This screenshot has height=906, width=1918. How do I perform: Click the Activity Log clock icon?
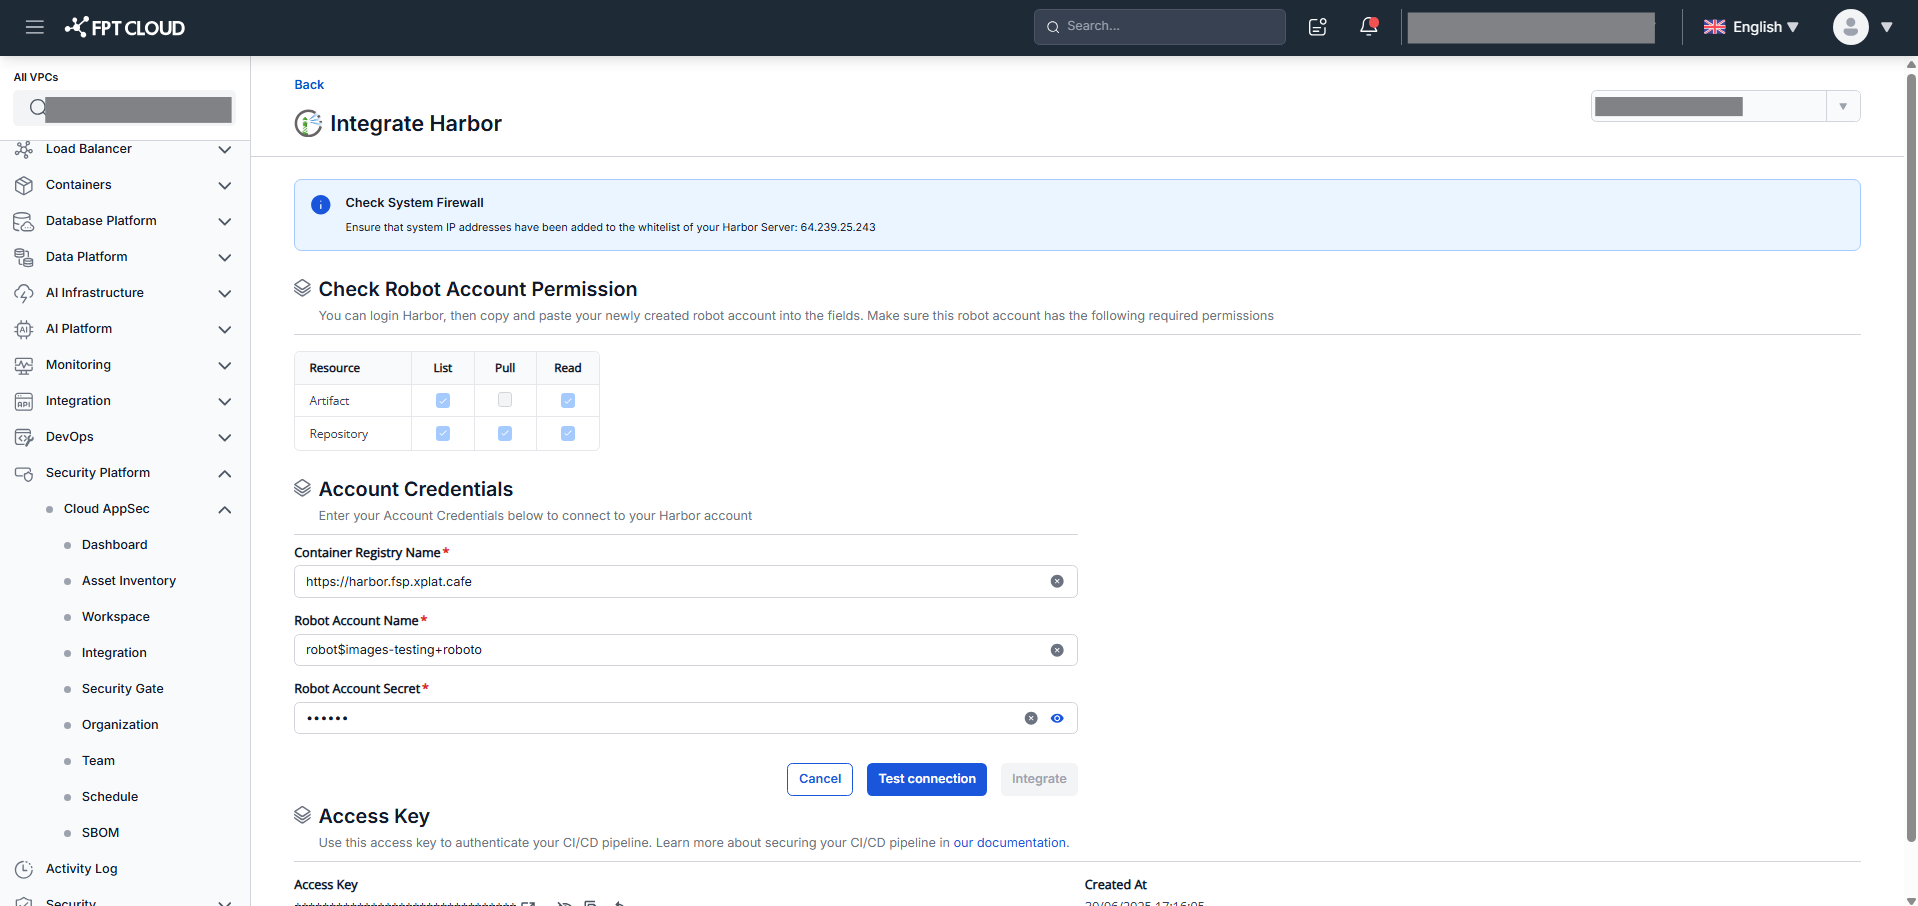pos(24,869)
